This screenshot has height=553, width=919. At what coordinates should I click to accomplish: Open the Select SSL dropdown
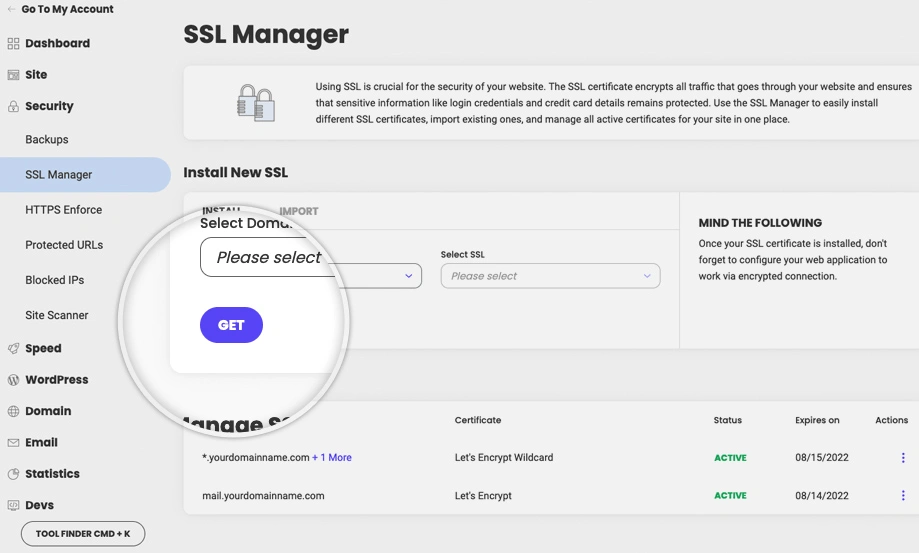coord(550,276)
